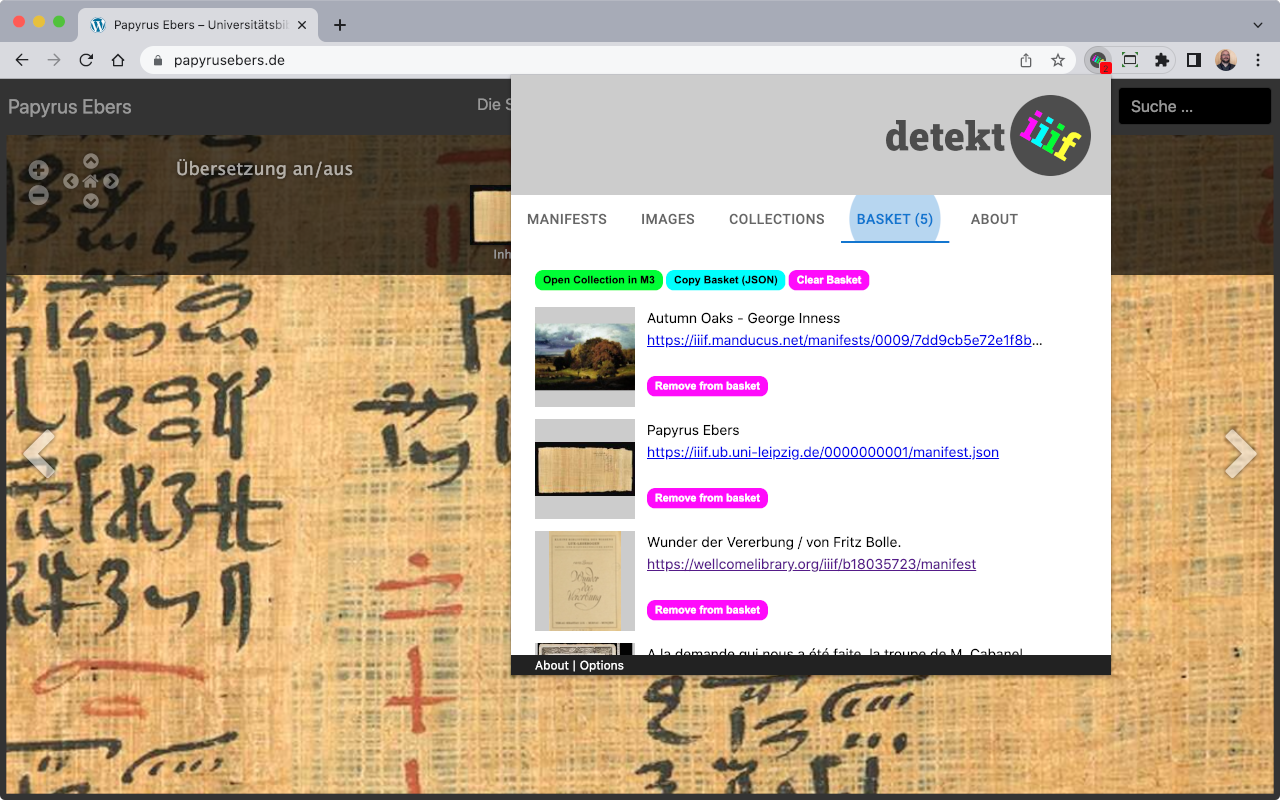Reset the view with the home icon
1280x800 pixels.
(90, 181)
